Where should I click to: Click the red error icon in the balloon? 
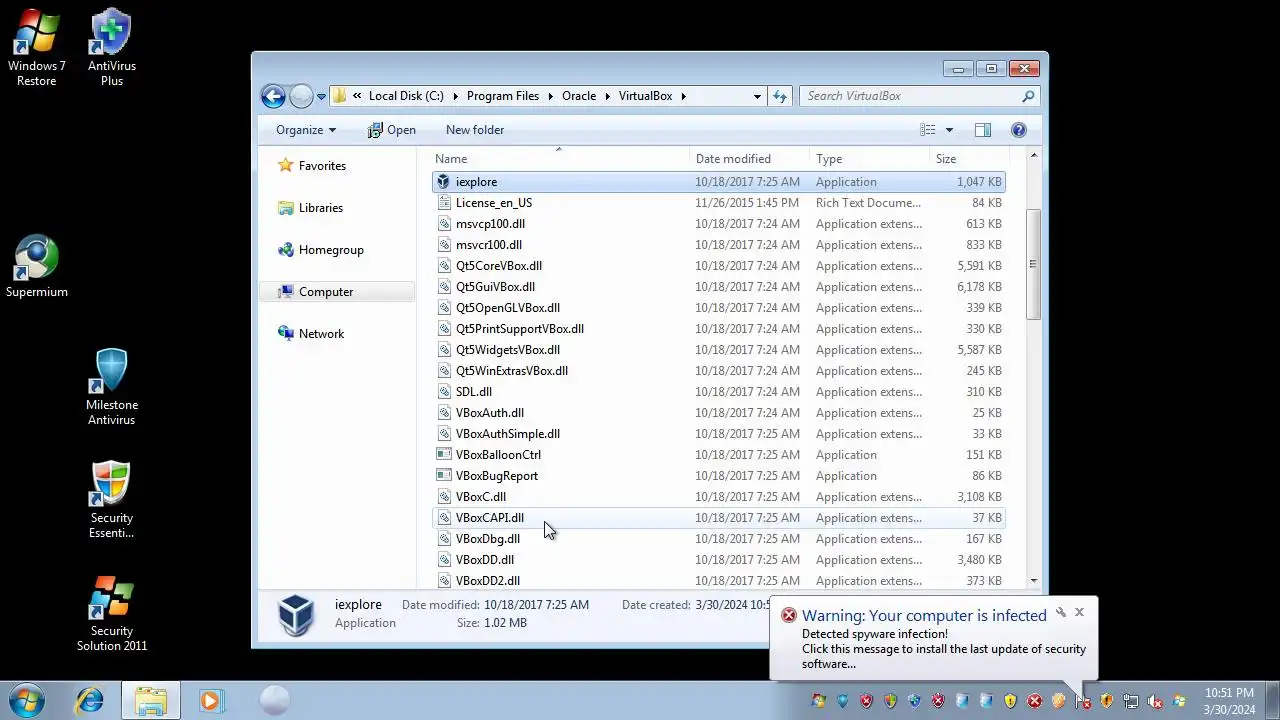[x=789, y=615]
